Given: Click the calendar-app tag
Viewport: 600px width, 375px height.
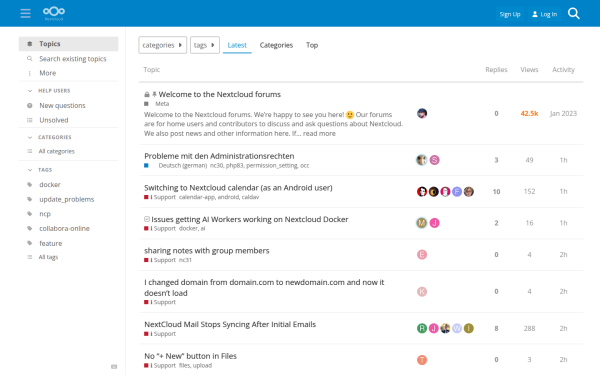Looking at the screenshot, I should point(197,197).
